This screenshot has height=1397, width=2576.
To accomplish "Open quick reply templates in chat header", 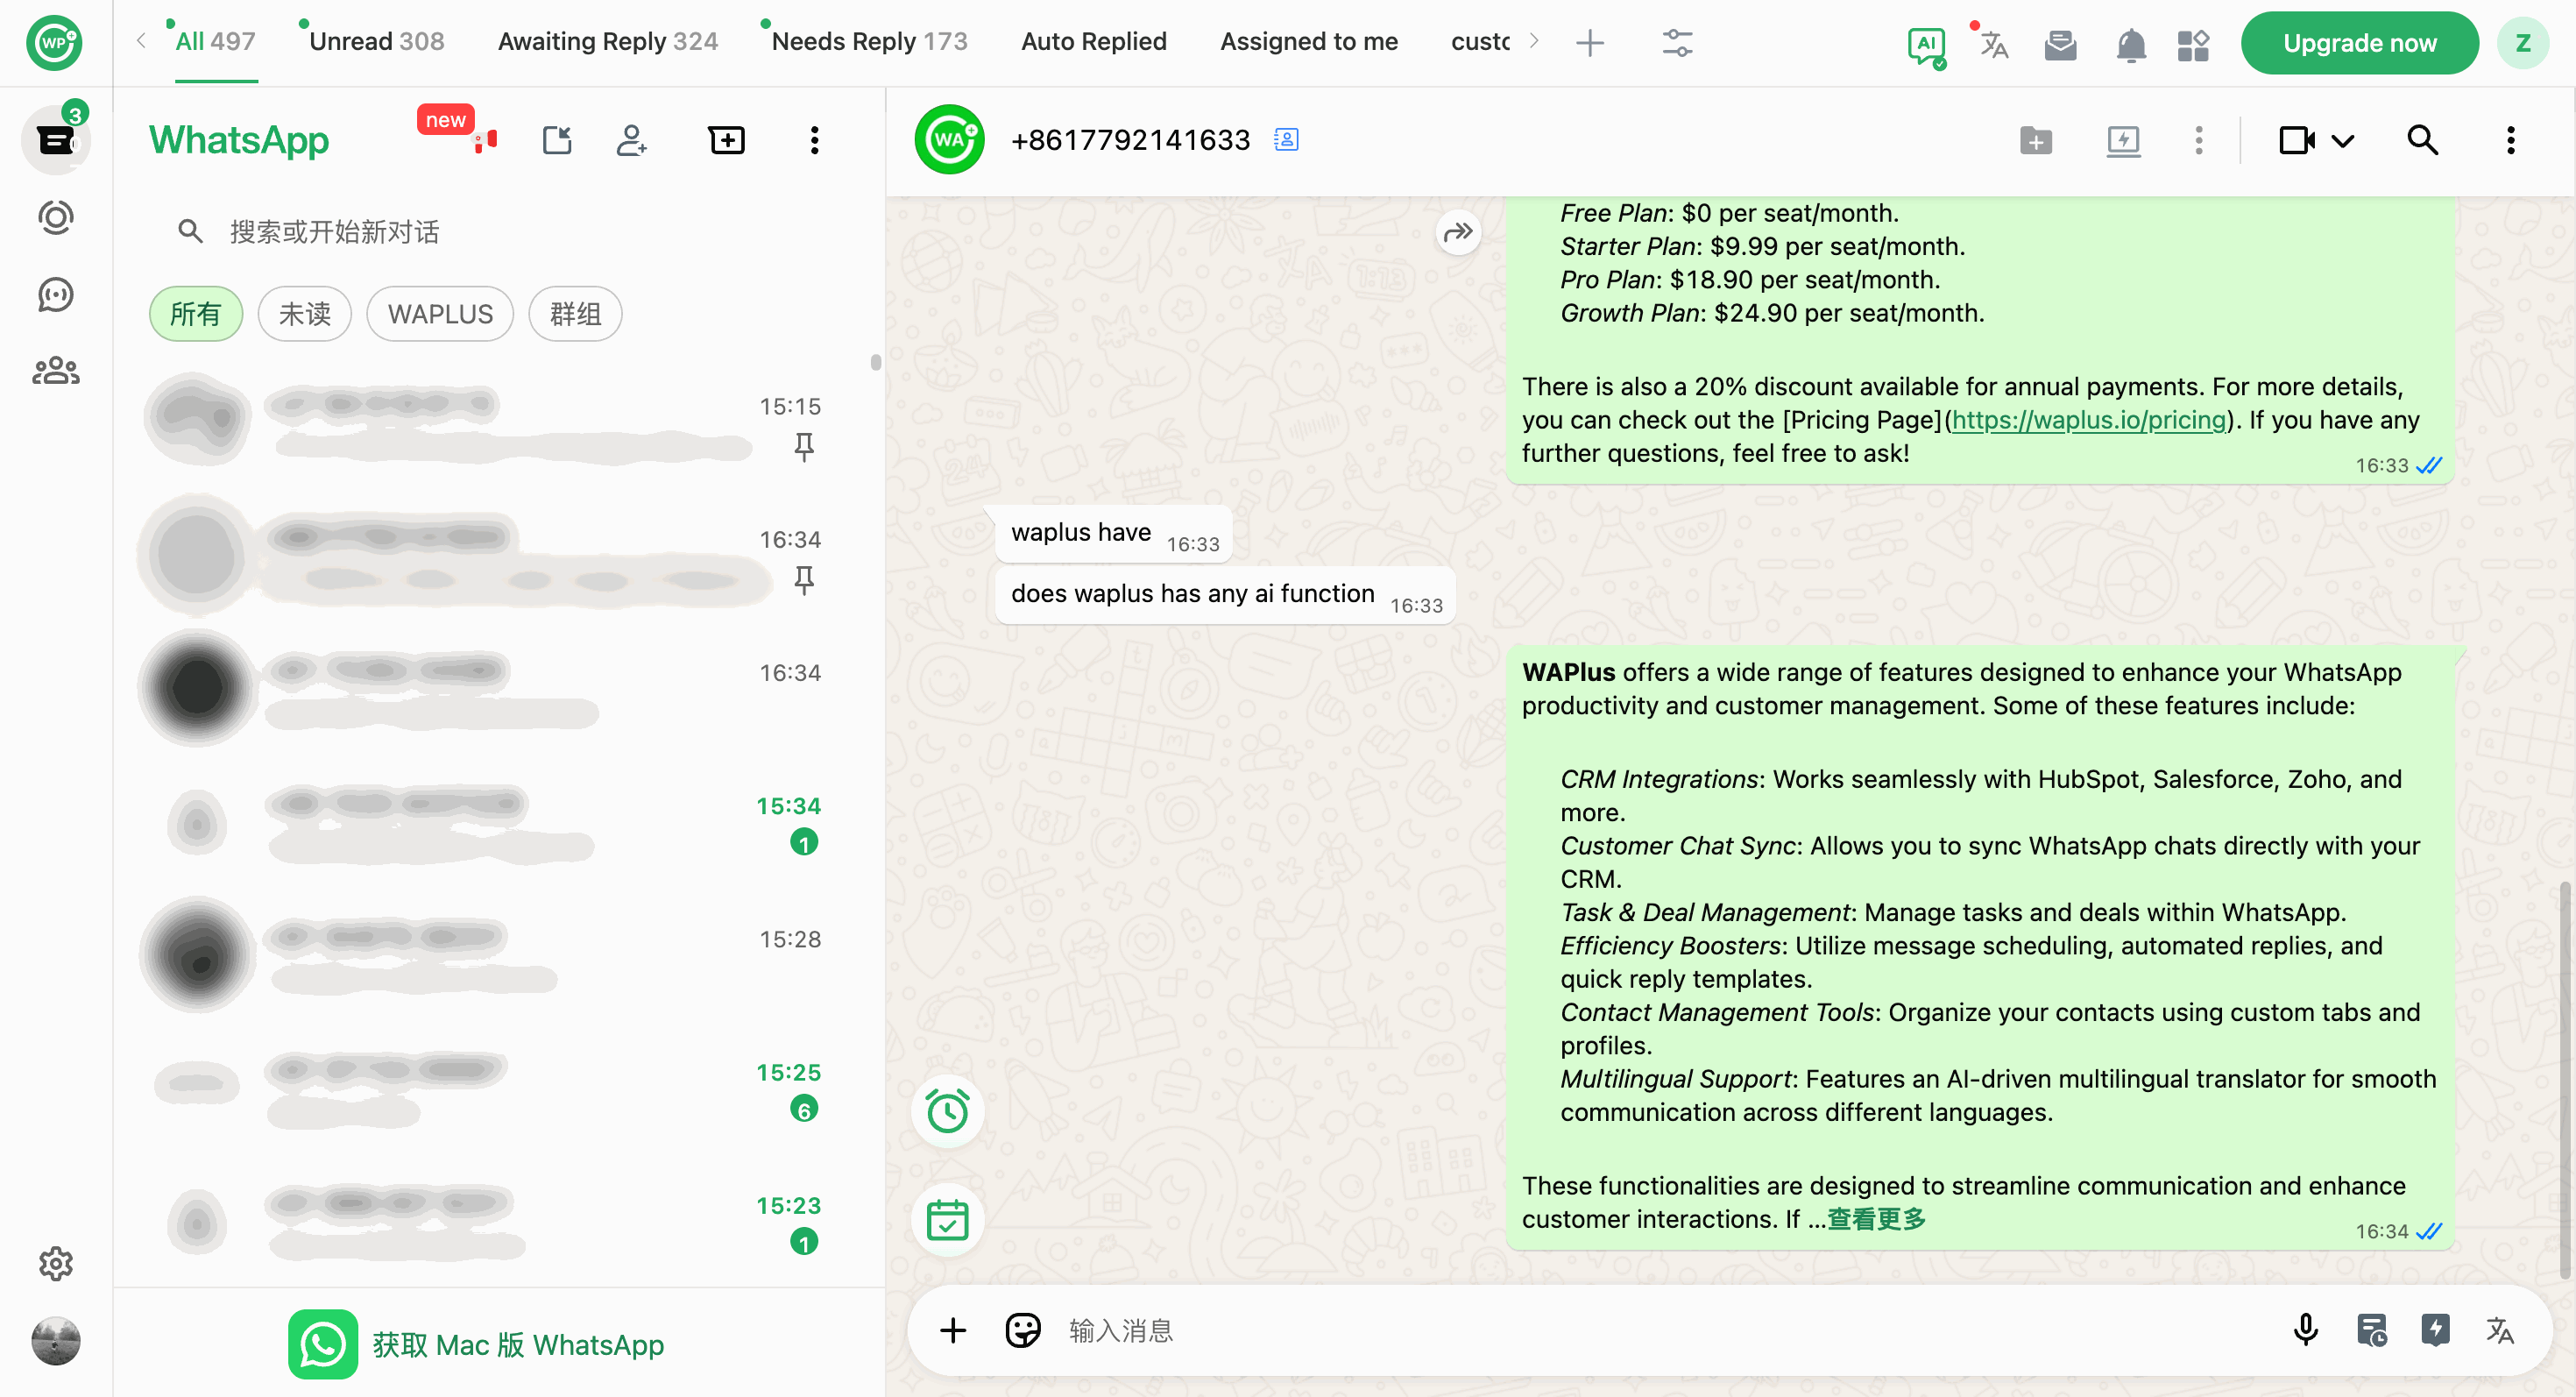I will 2124,140.
